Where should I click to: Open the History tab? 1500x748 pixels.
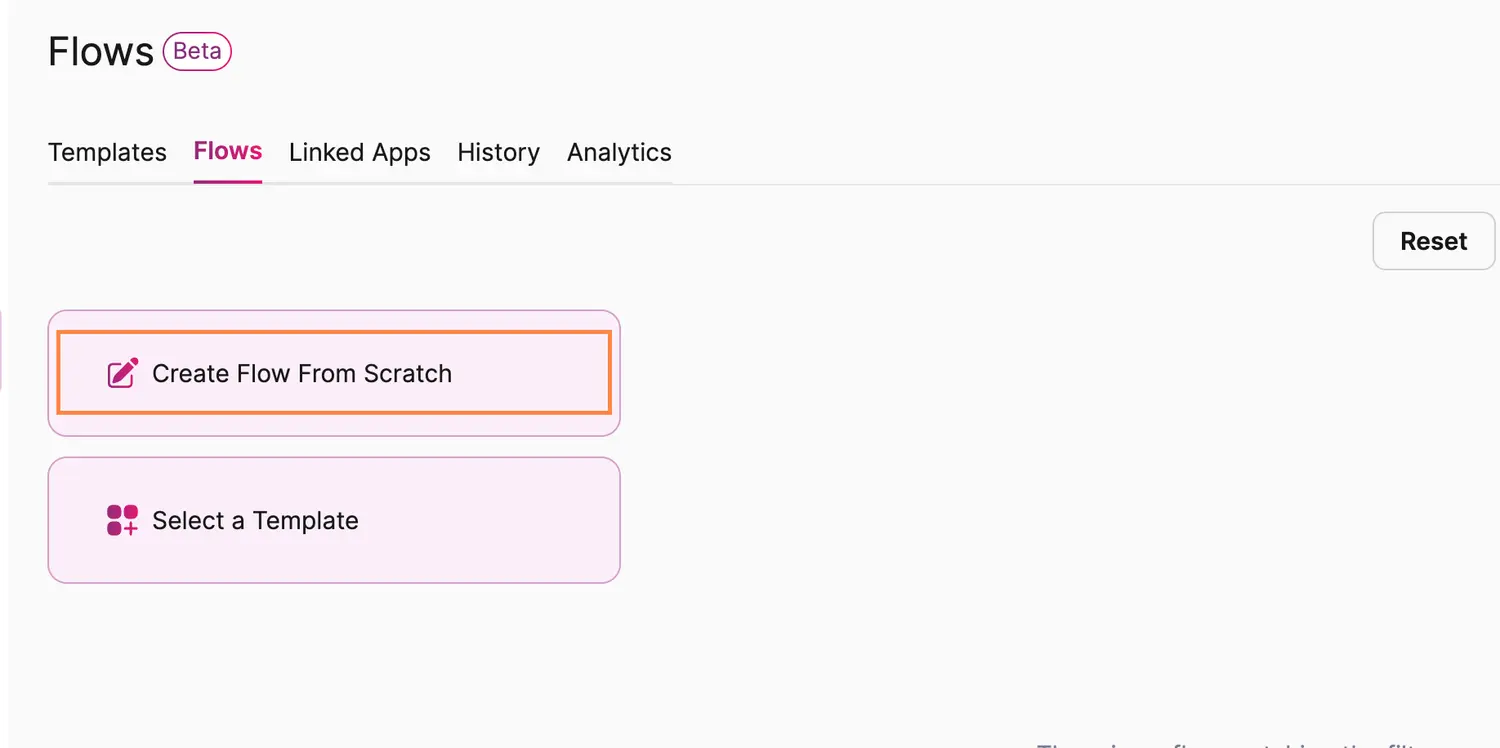coord(498,152)
